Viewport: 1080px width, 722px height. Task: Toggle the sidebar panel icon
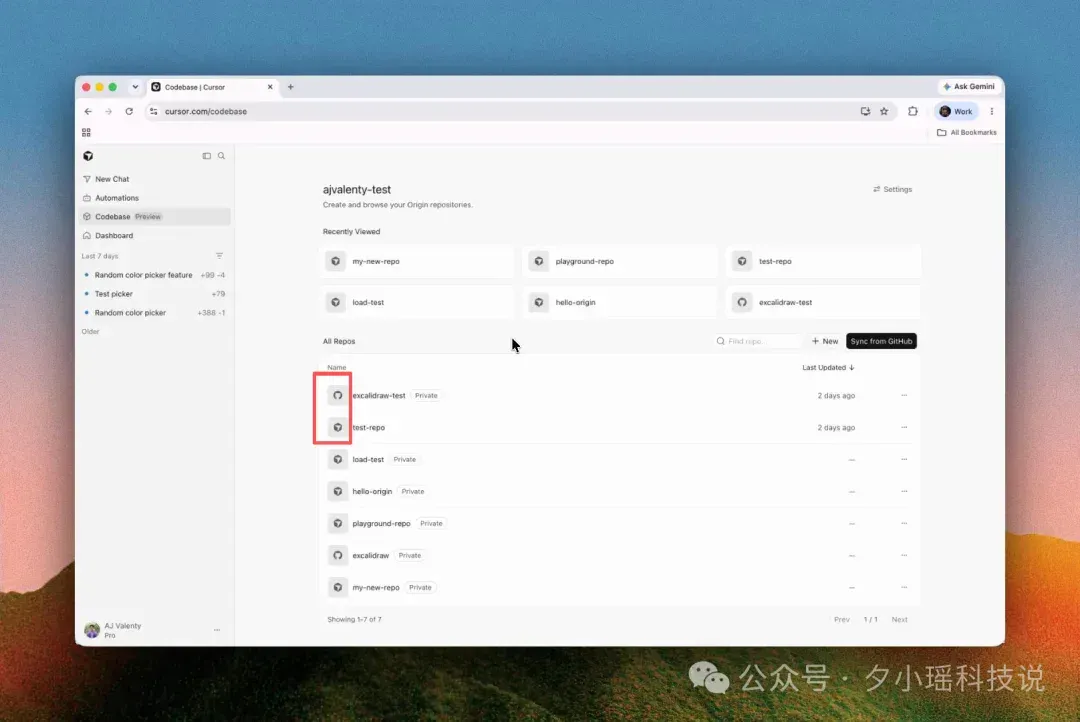tap(207, 156)
